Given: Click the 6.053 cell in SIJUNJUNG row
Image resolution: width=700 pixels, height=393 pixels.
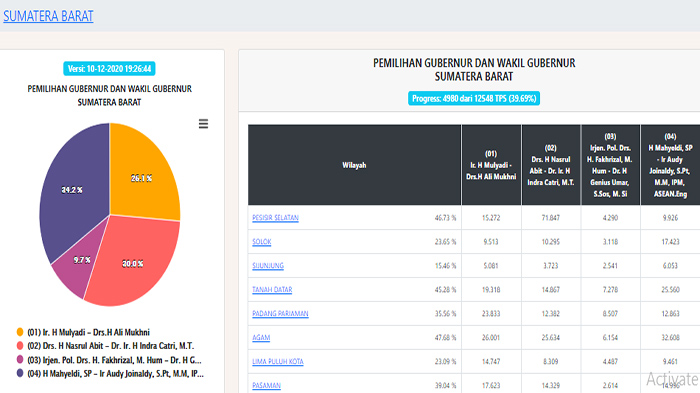Looking at the screenshot, I should coord(670,266).
